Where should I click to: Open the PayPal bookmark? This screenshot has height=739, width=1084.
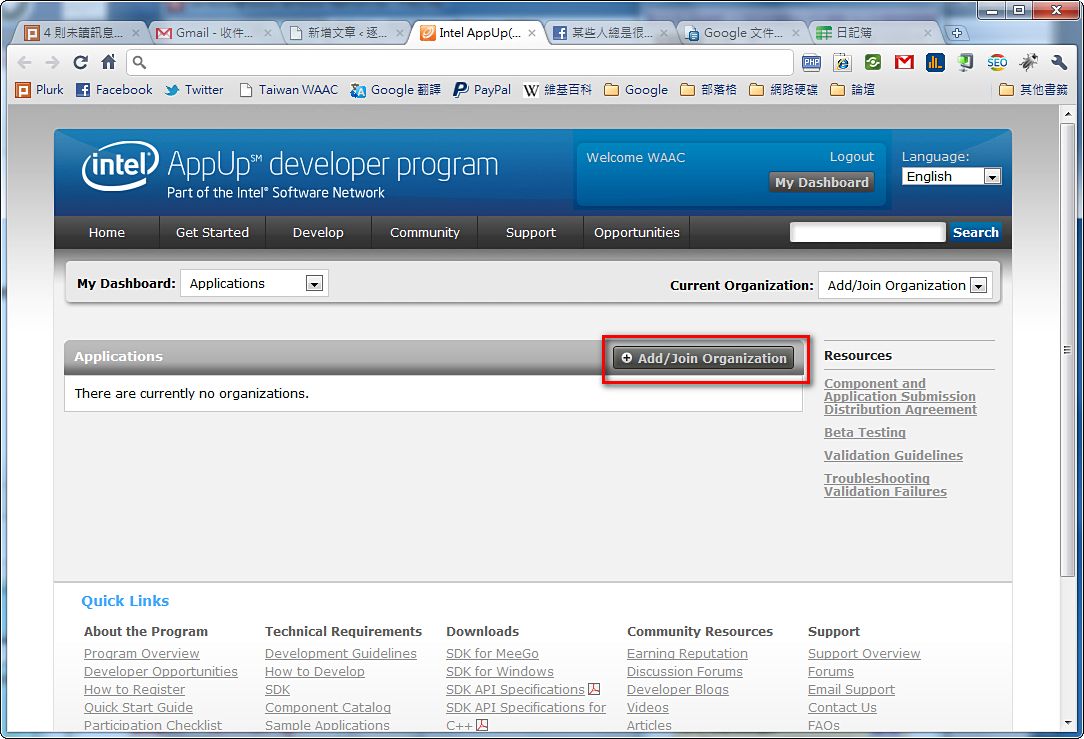482,90
